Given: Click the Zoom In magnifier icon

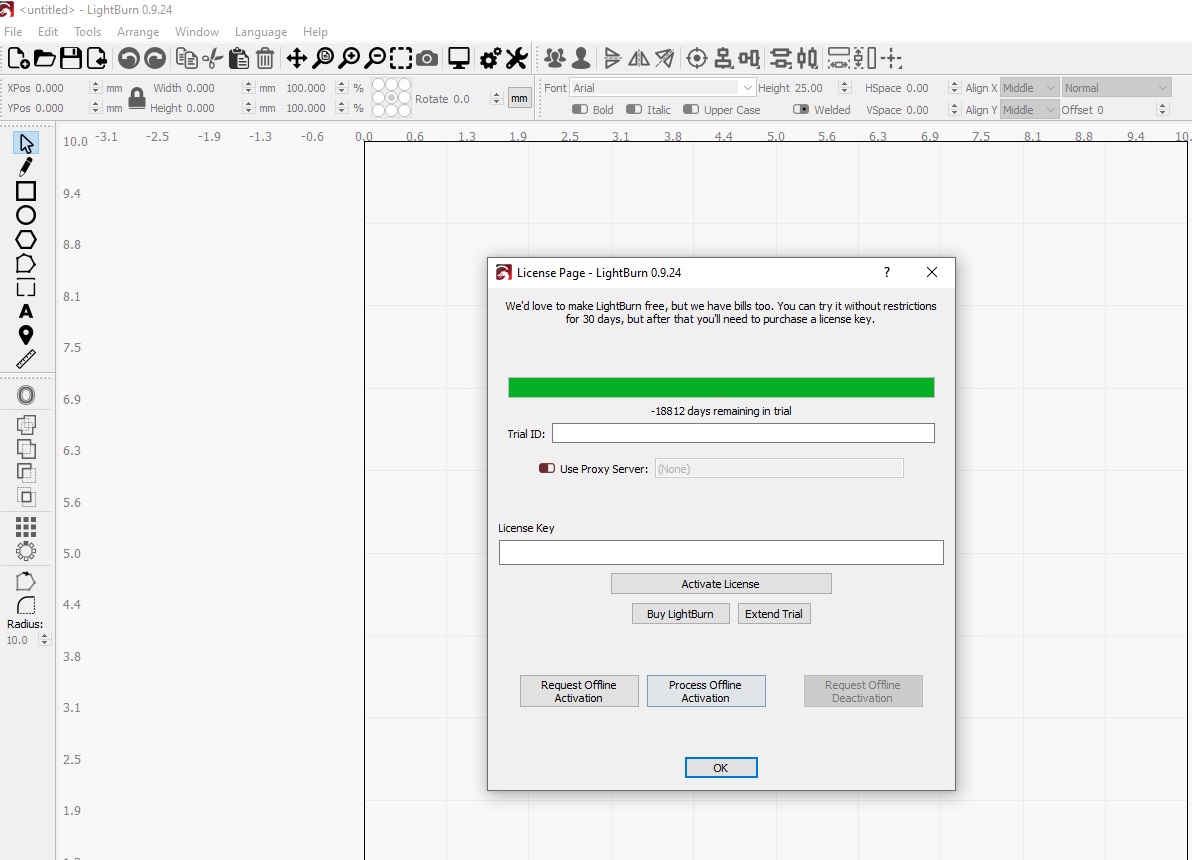Looking at the screenshot, I should (348, 58).
